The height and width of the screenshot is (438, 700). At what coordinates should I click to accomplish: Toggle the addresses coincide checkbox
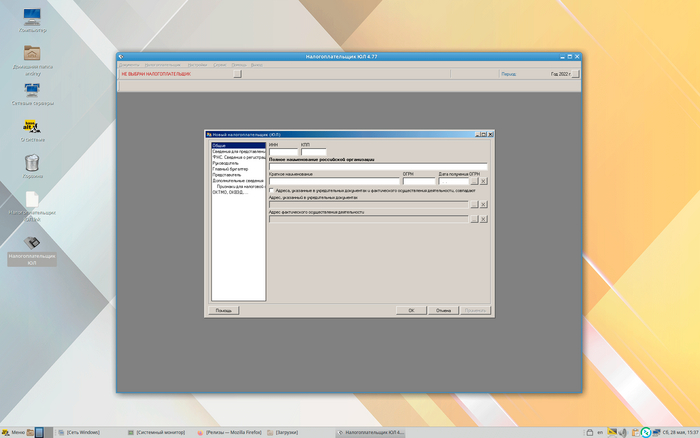pos(272,189)
